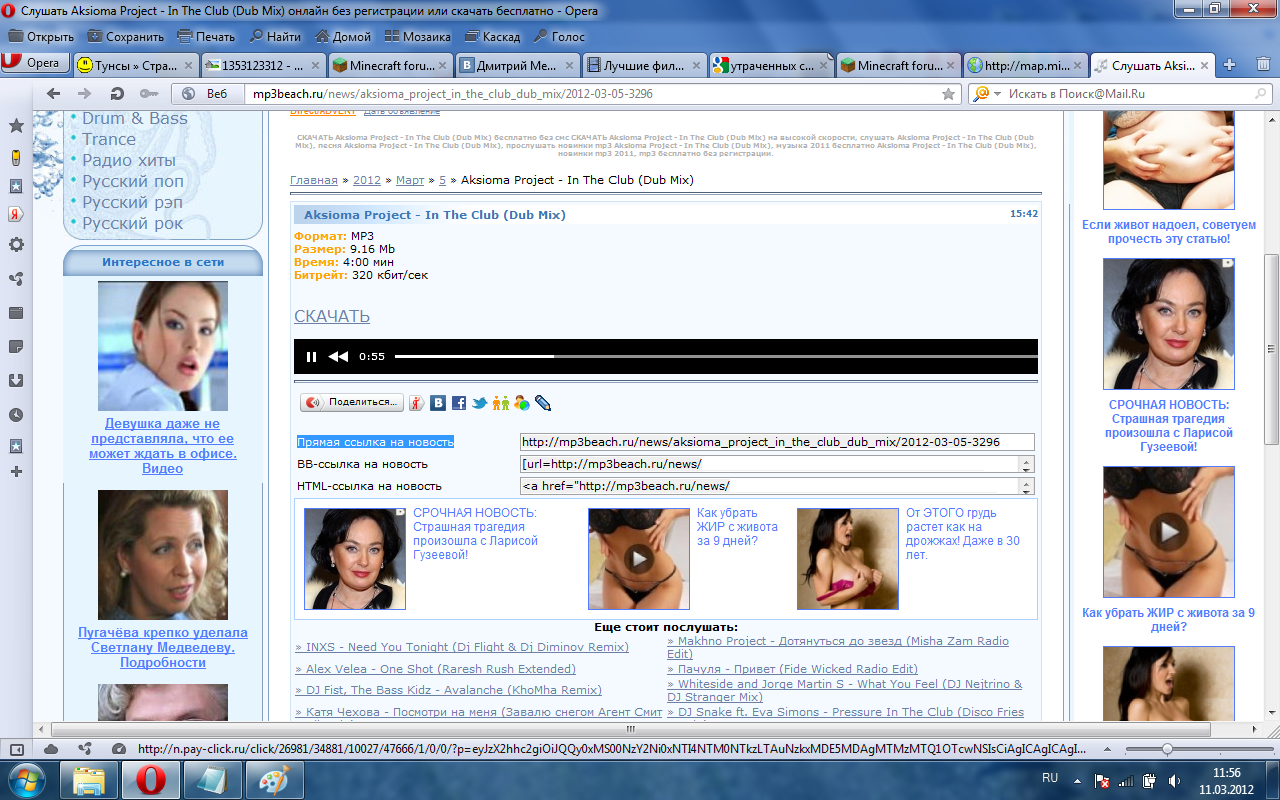Go forward with the arrow button
The image size is (1280, 800).
[85, 93]
